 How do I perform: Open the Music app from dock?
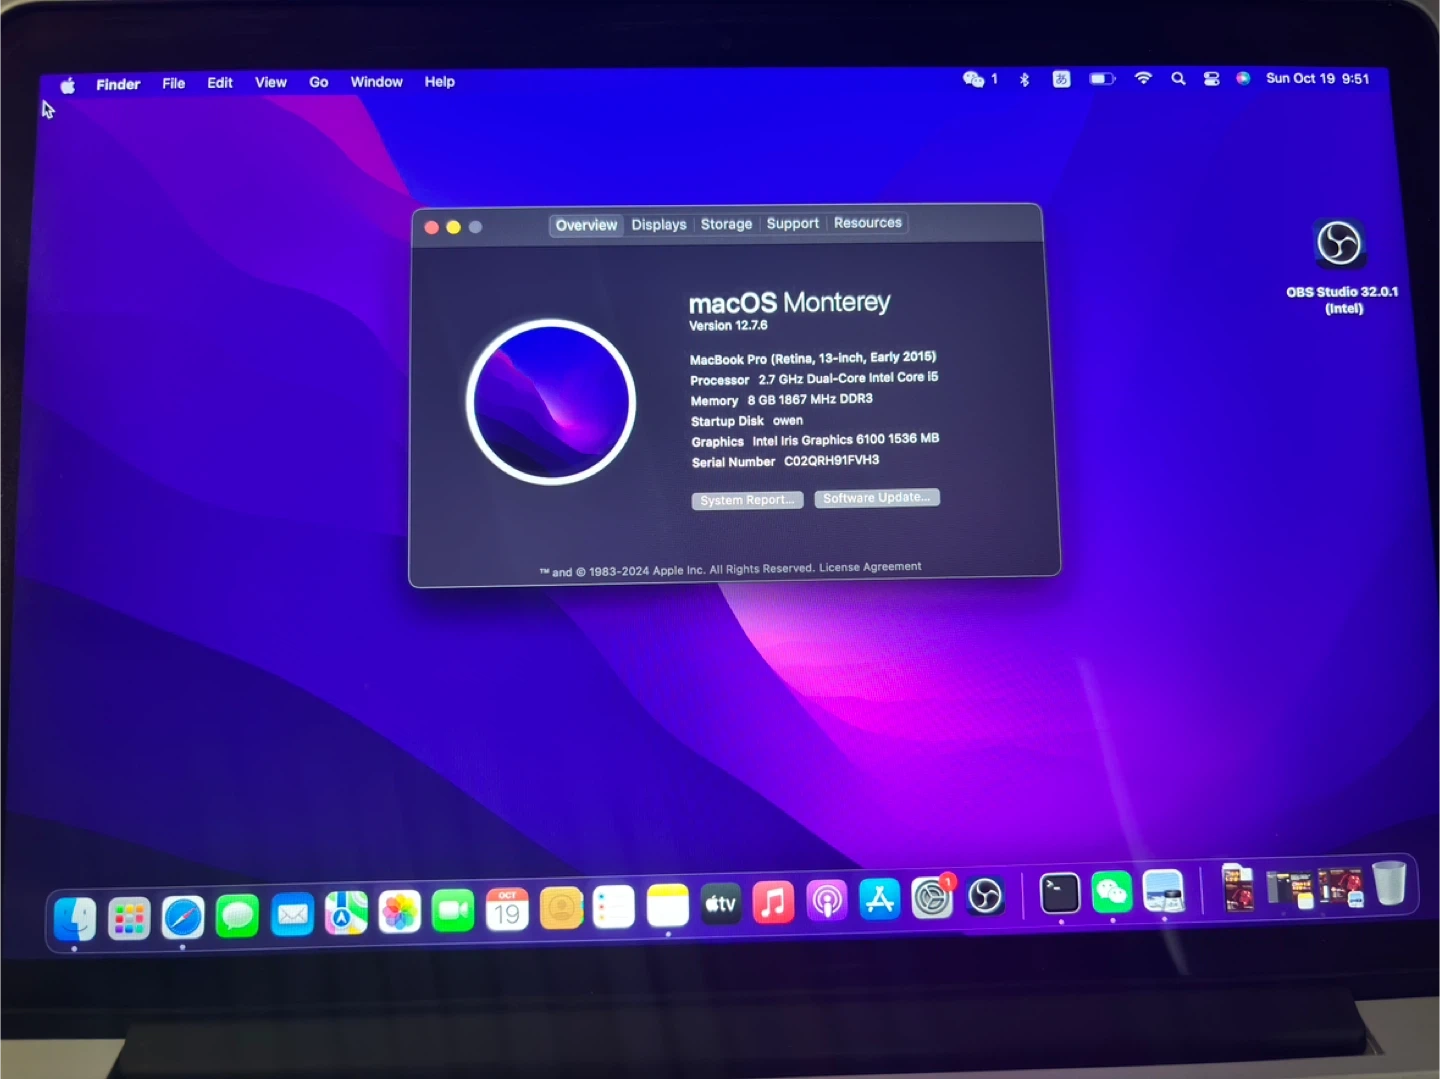(x=773, y=902)
